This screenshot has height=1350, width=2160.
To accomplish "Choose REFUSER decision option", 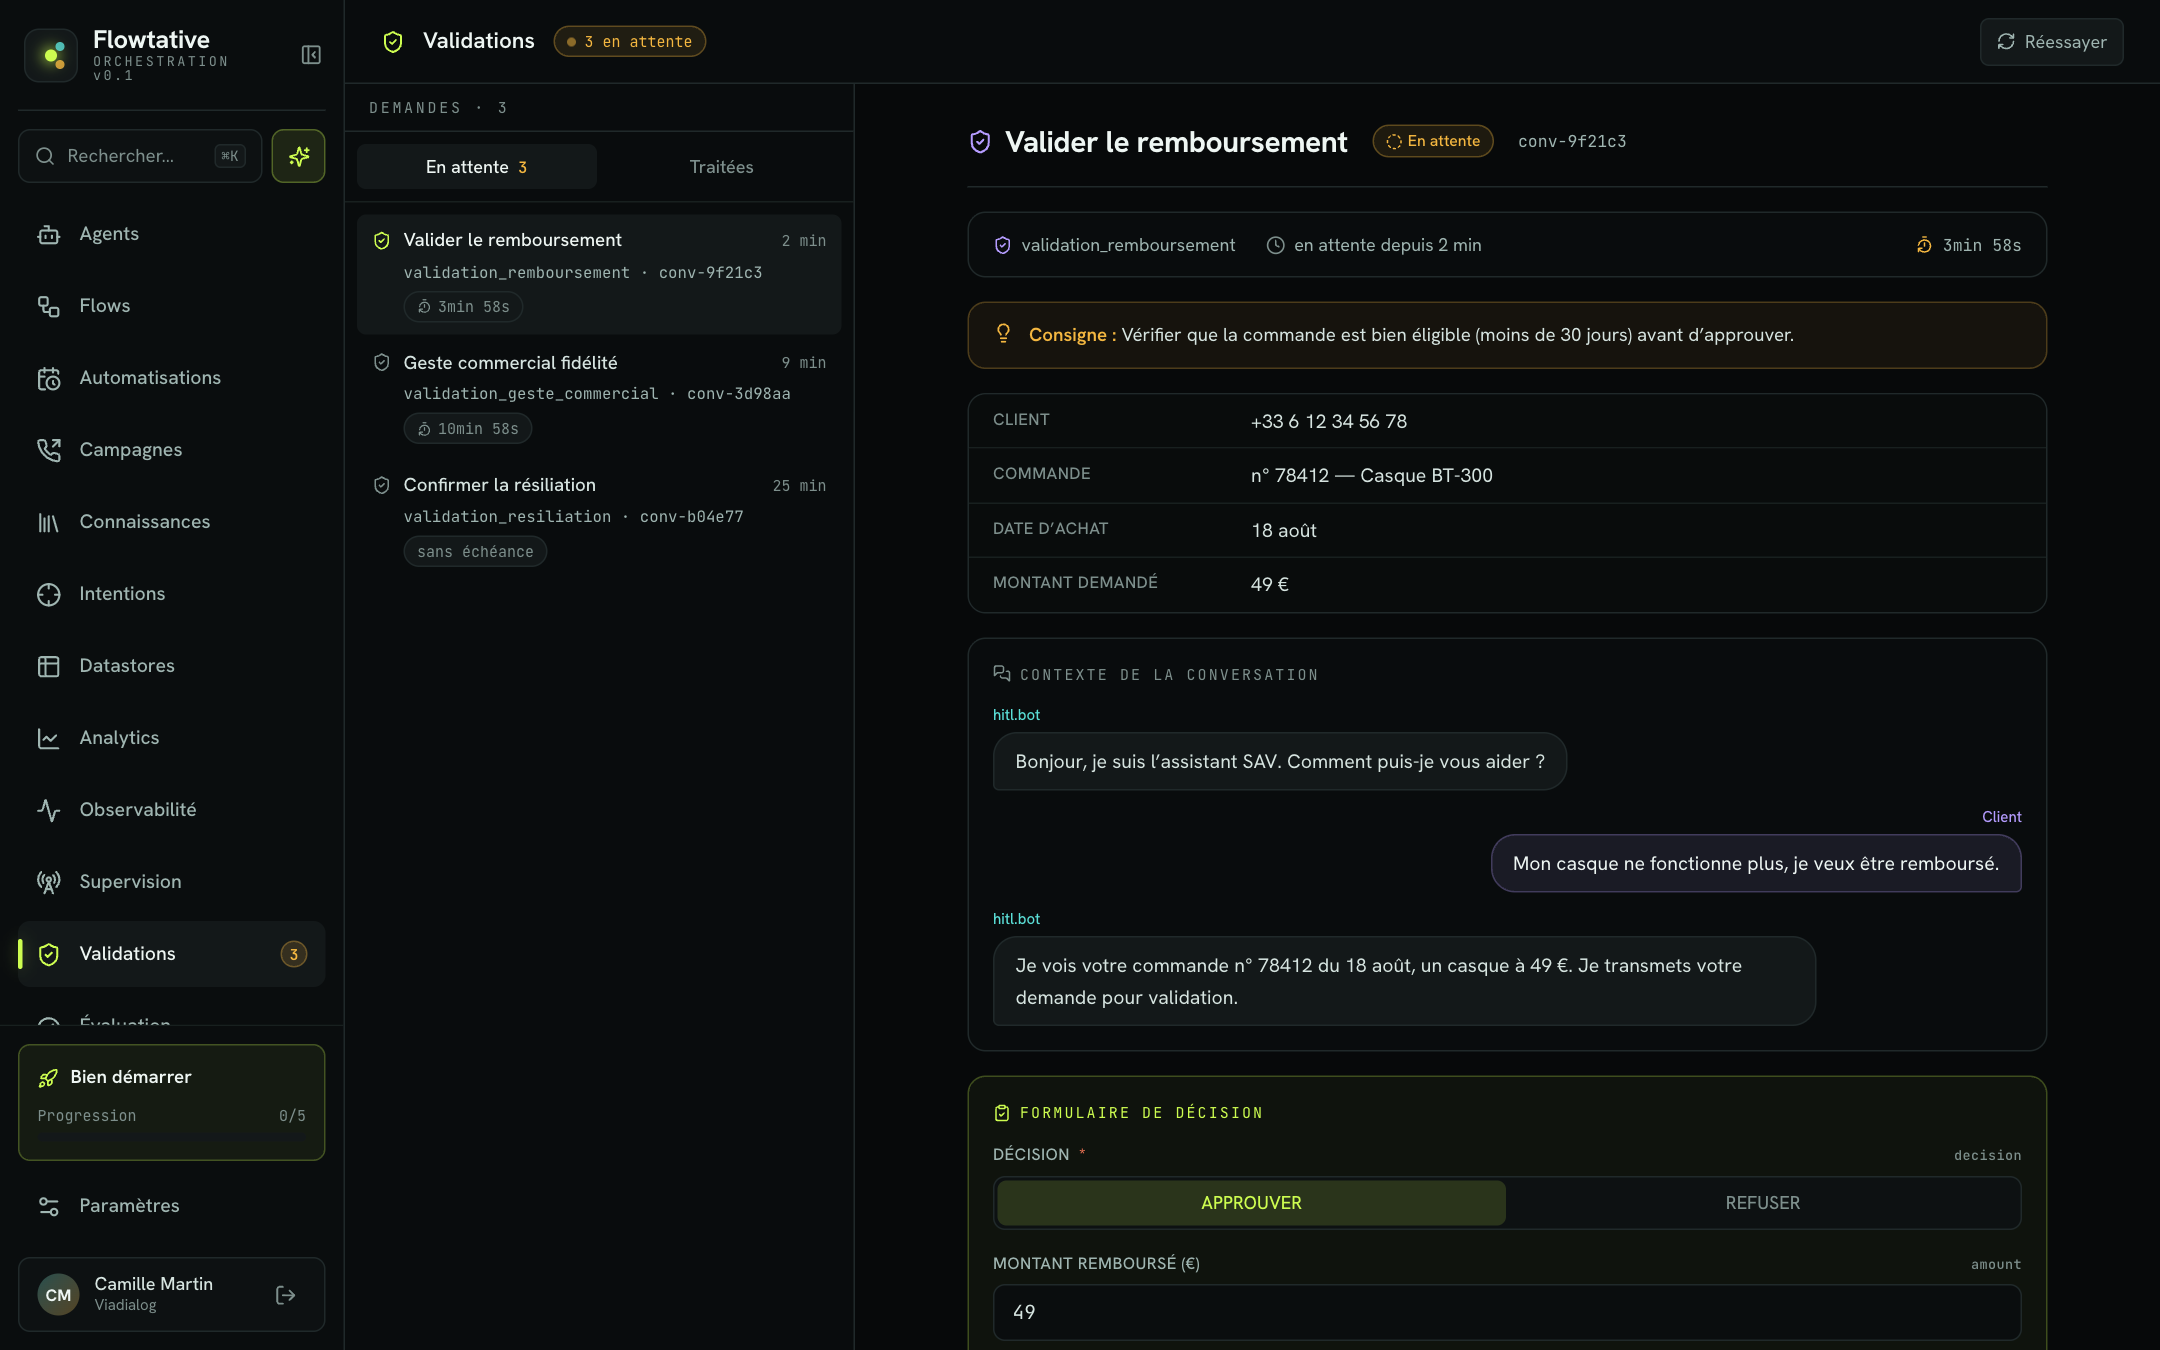I will (1762, 1203).
